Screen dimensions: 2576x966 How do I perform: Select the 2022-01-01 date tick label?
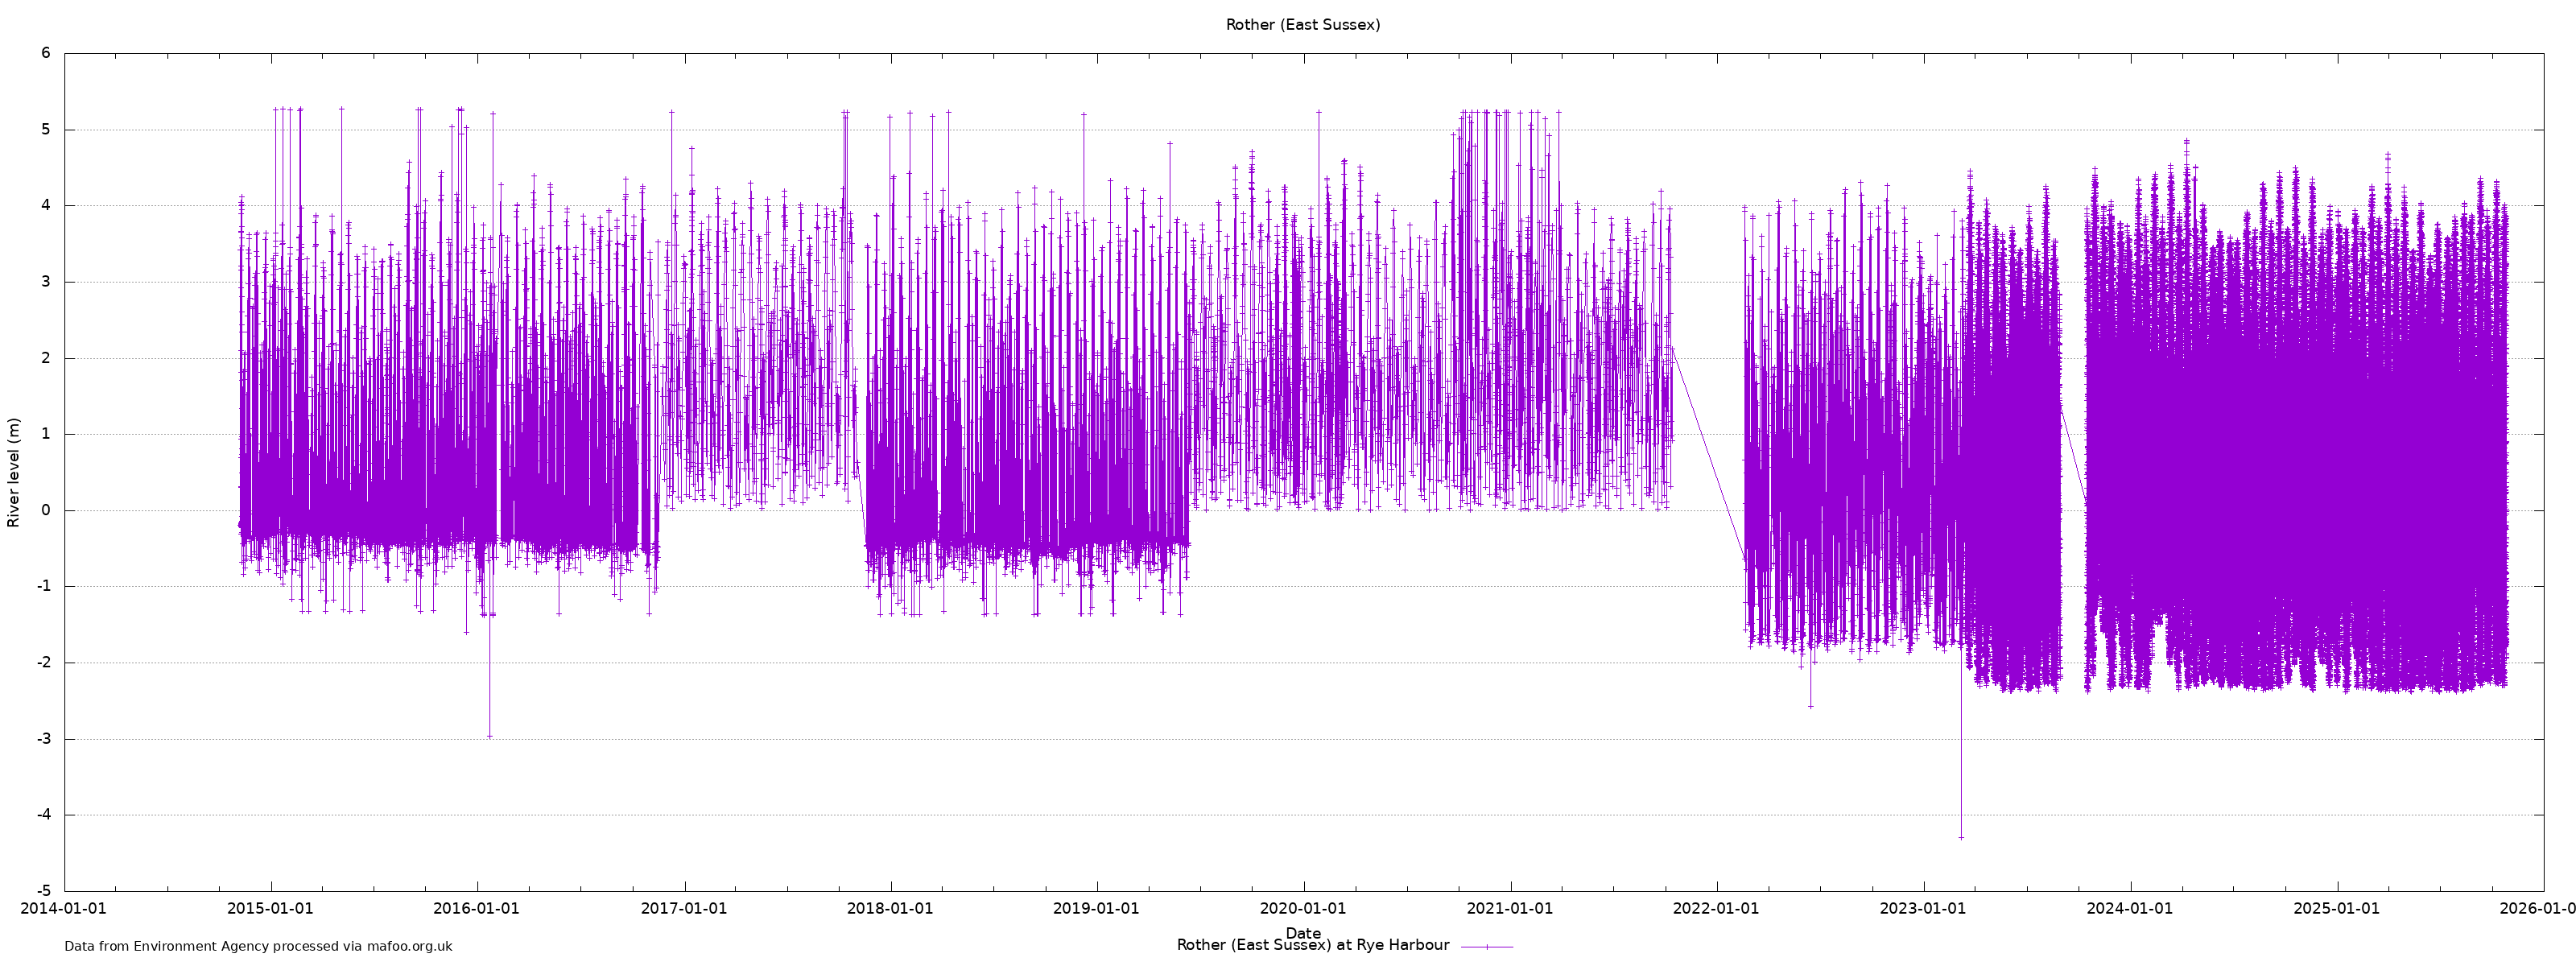pyautogui.click(x=1716, y=909)
